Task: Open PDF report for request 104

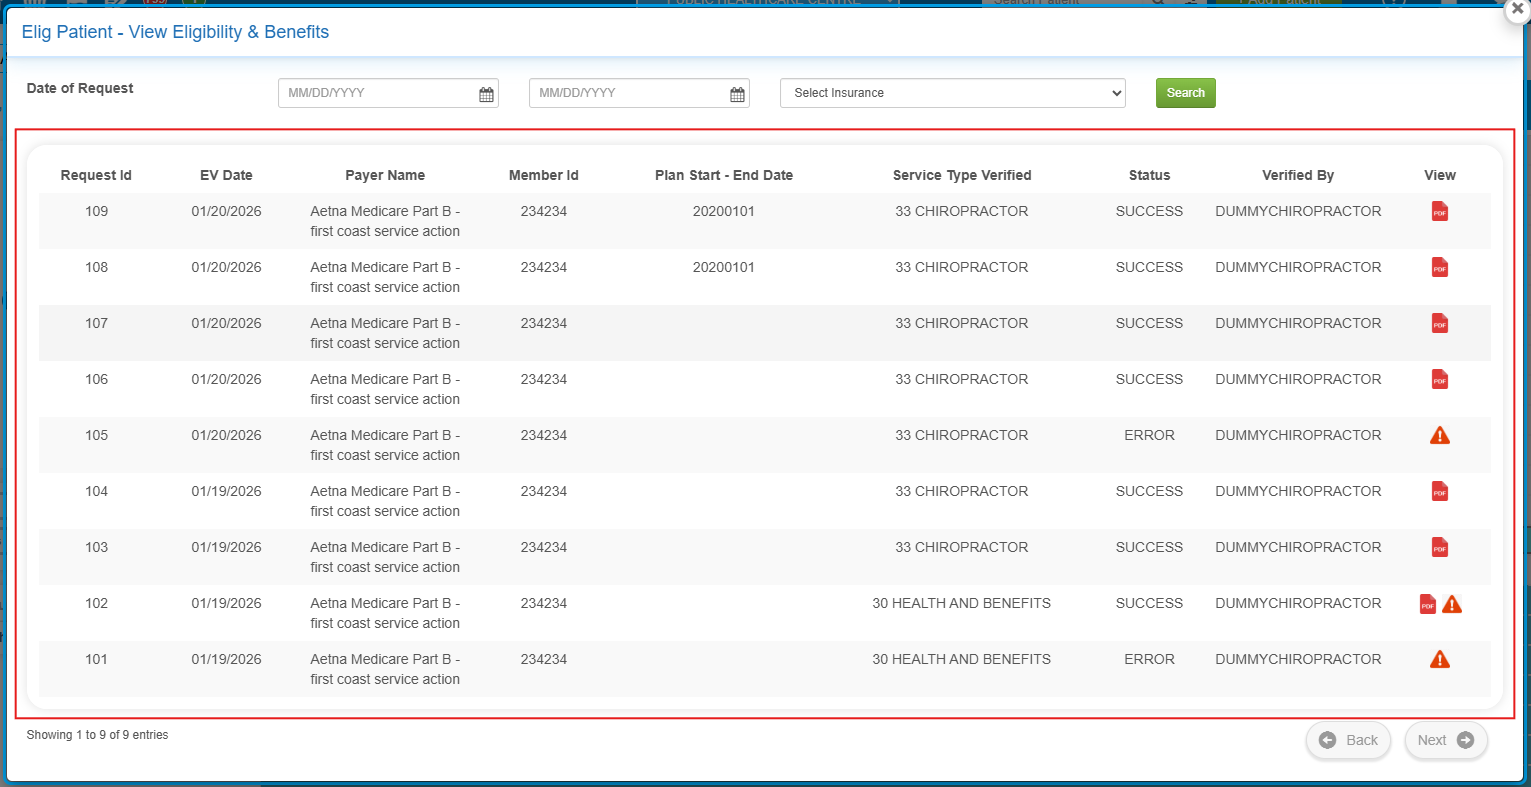Action: pos(1439,492)
